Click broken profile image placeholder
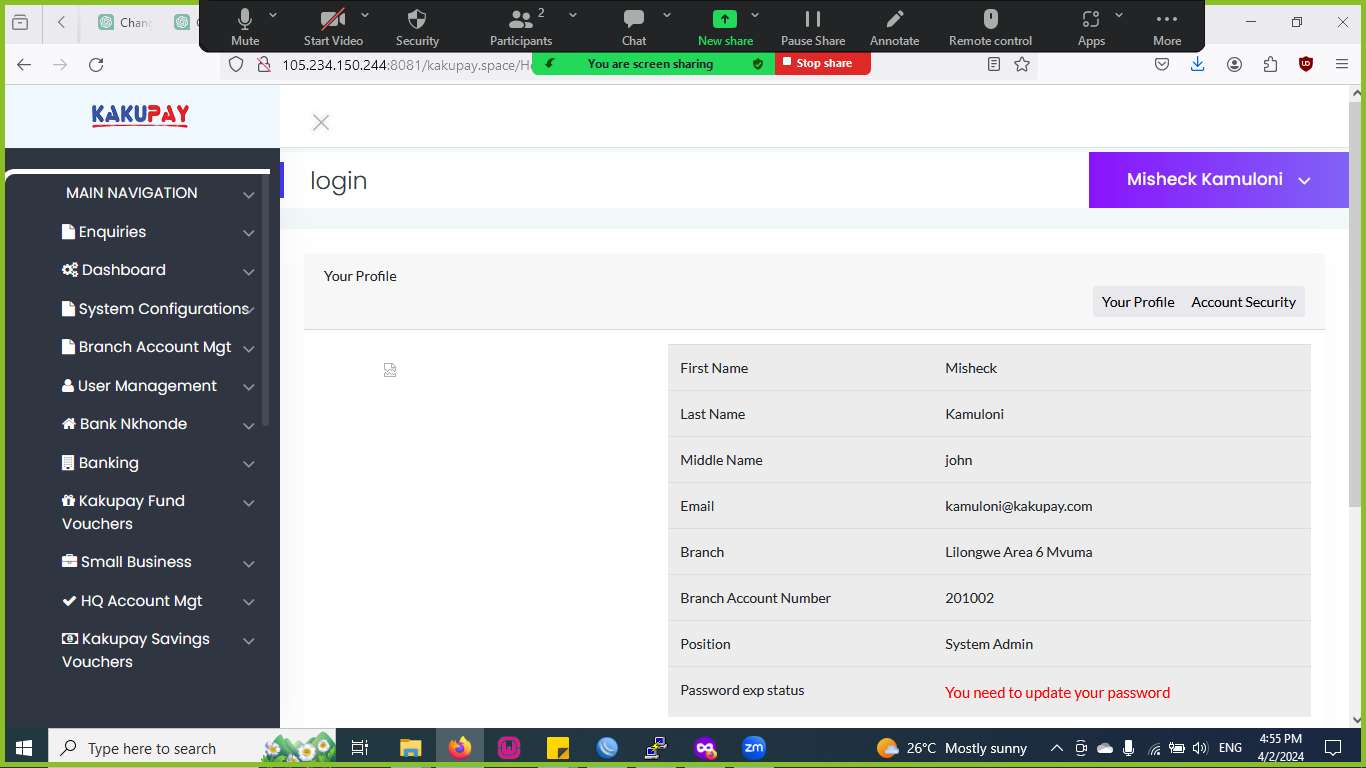Image resolution: width=1366 pixels, height=768 pixels. (x=390, y=370)
